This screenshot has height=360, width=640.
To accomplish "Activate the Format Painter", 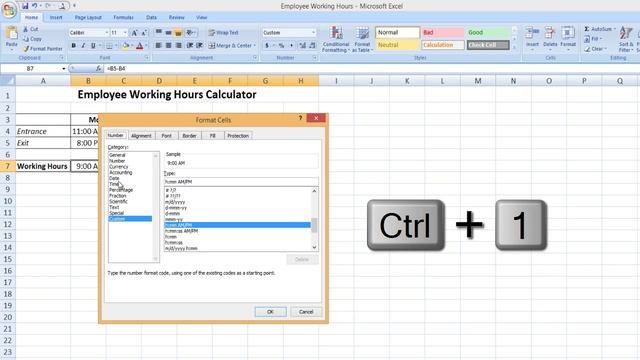I will [x=43, y=49].
